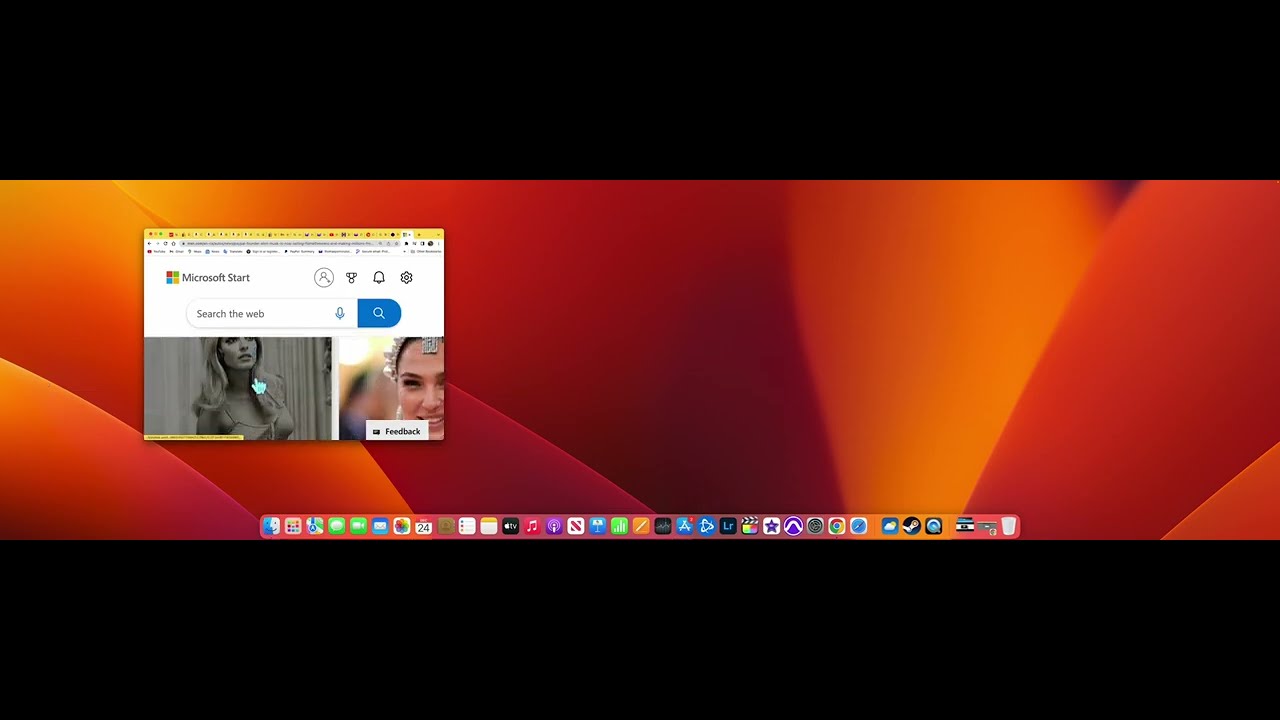Open Finder from the Dock

271,526
